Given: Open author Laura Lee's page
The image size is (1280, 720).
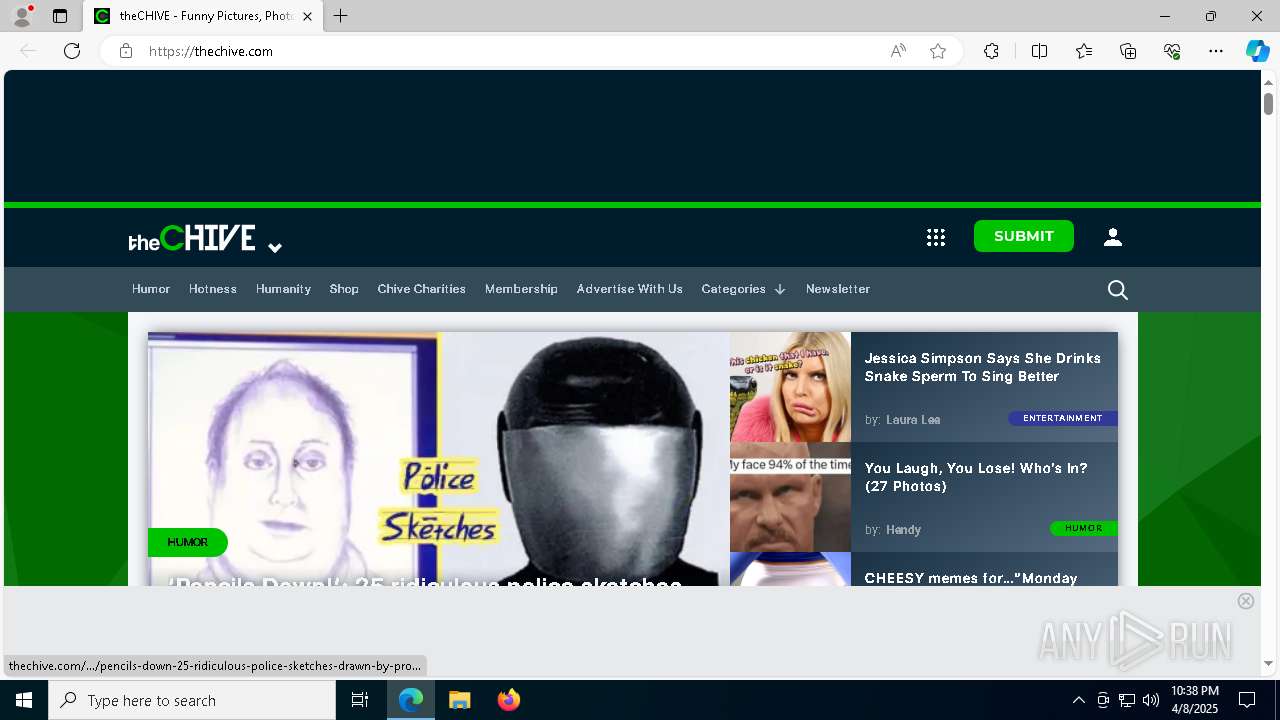Looking at the screenshot, I should pos(913,420).
